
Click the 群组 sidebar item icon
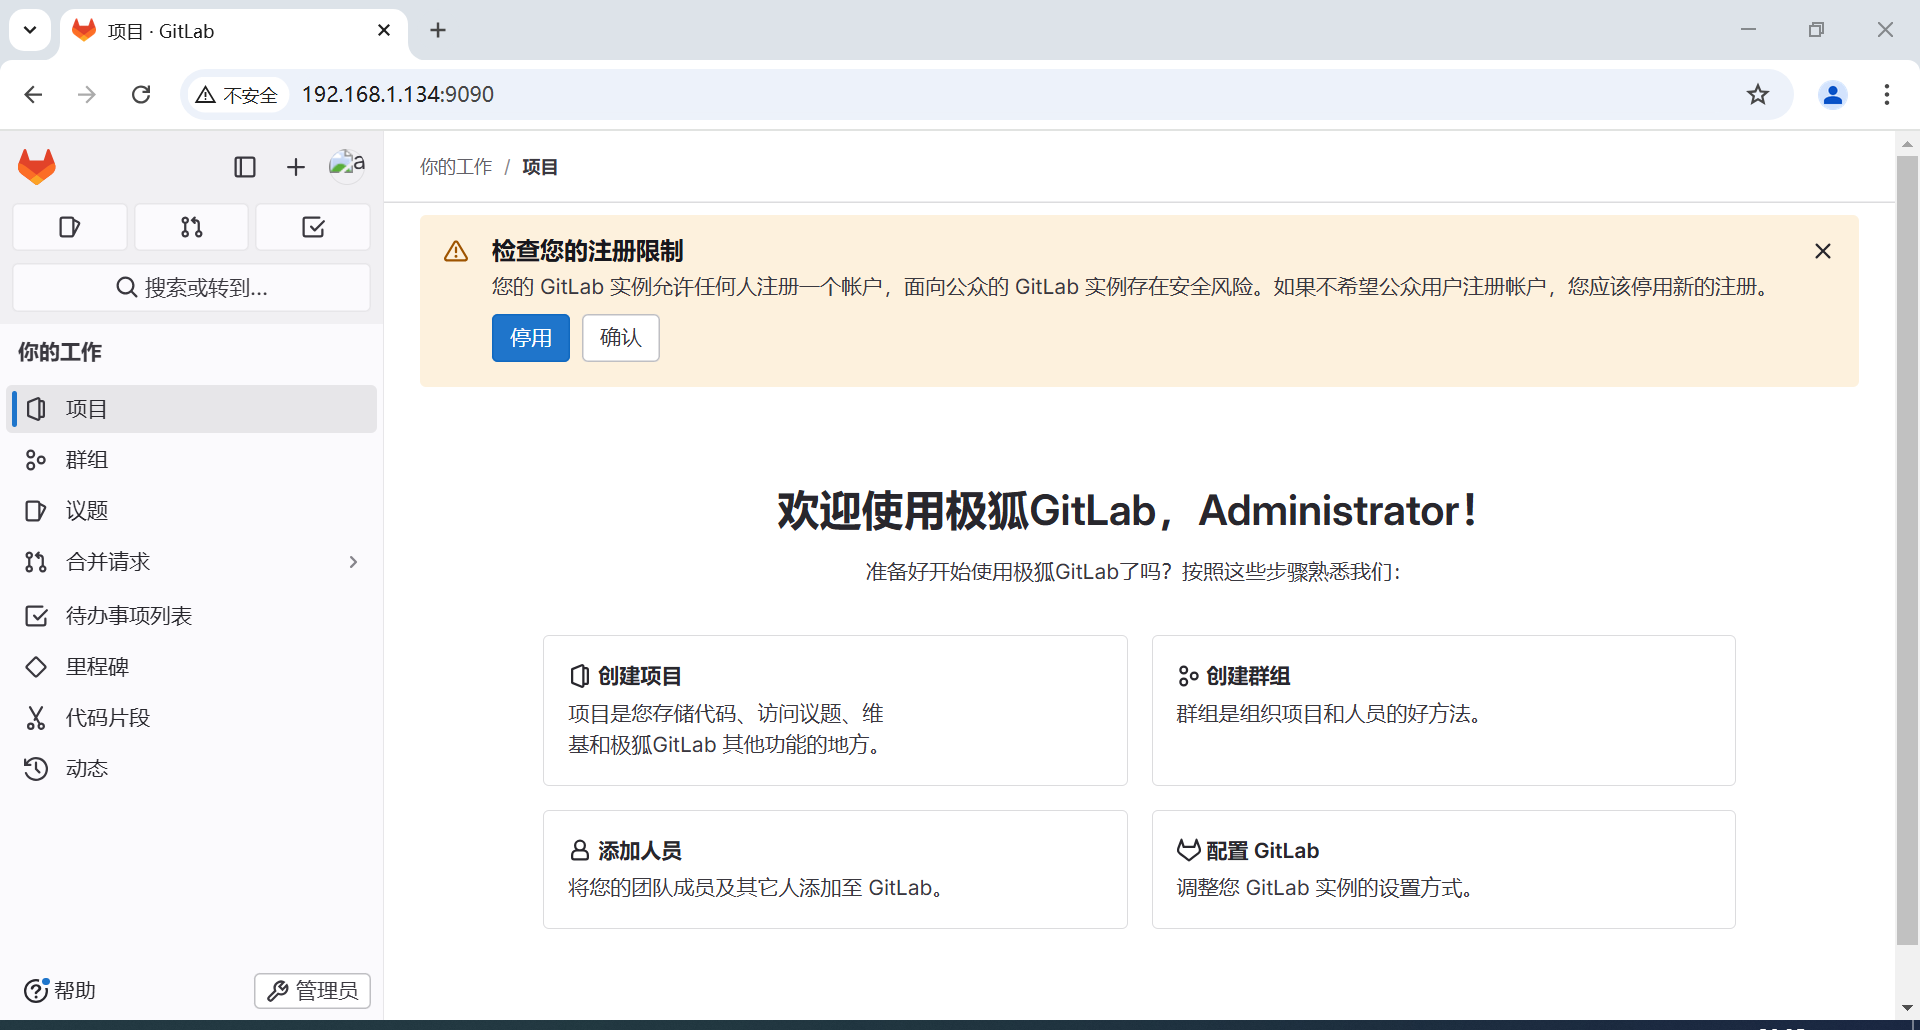[x=36, y=460]
